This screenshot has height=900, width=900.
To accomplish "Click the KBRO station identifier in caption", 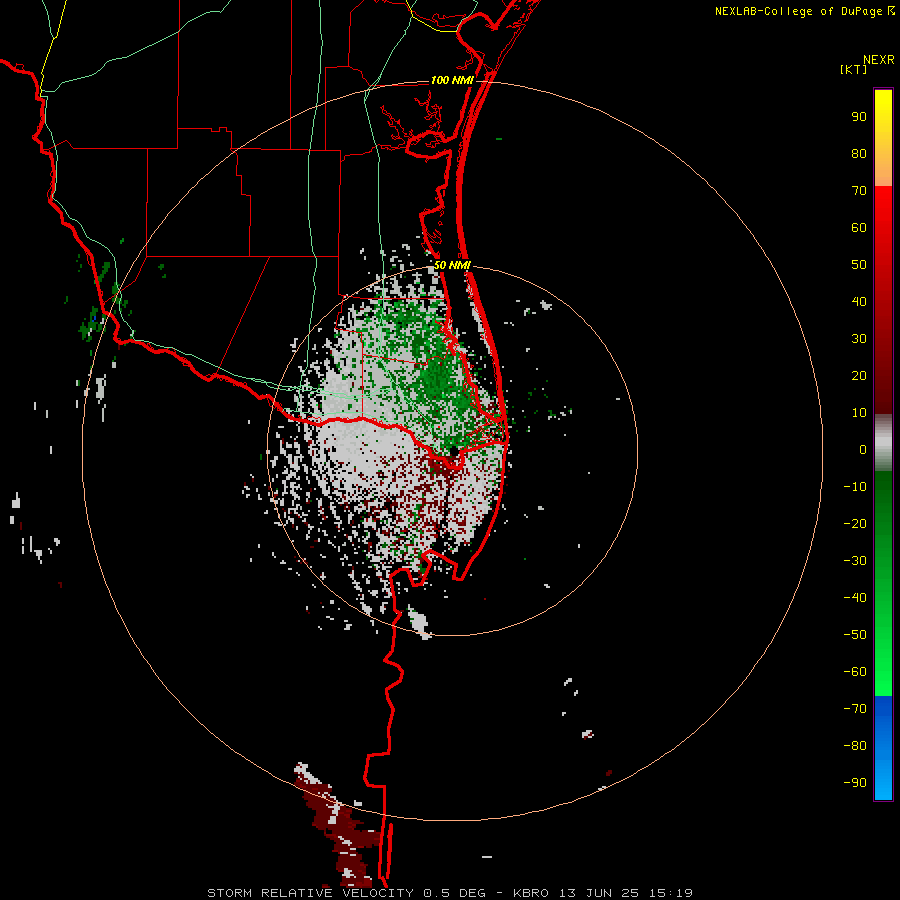I will (530, 893).
